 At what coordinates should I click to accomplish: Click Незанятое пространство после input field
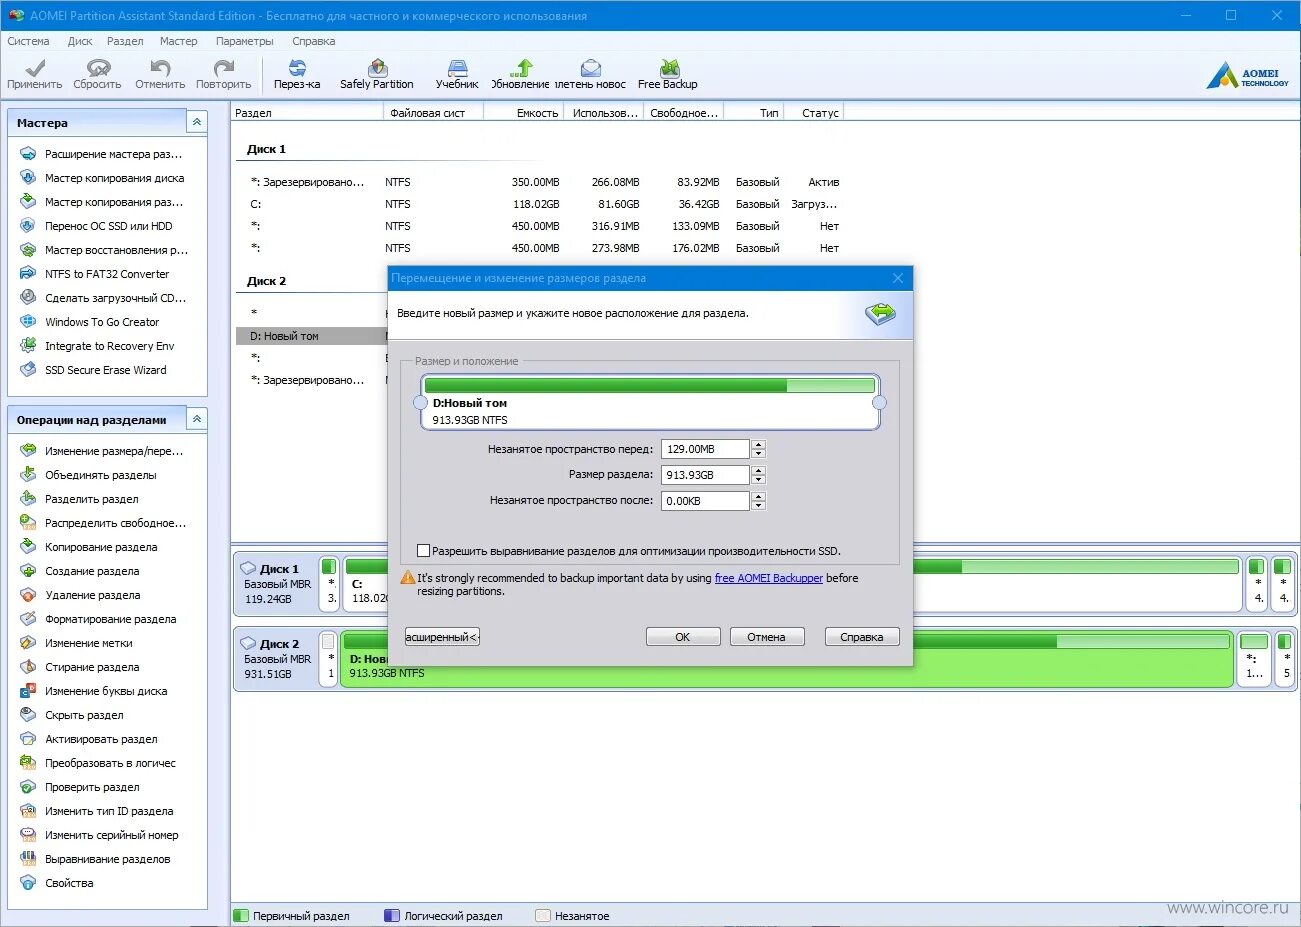(705, 501)
